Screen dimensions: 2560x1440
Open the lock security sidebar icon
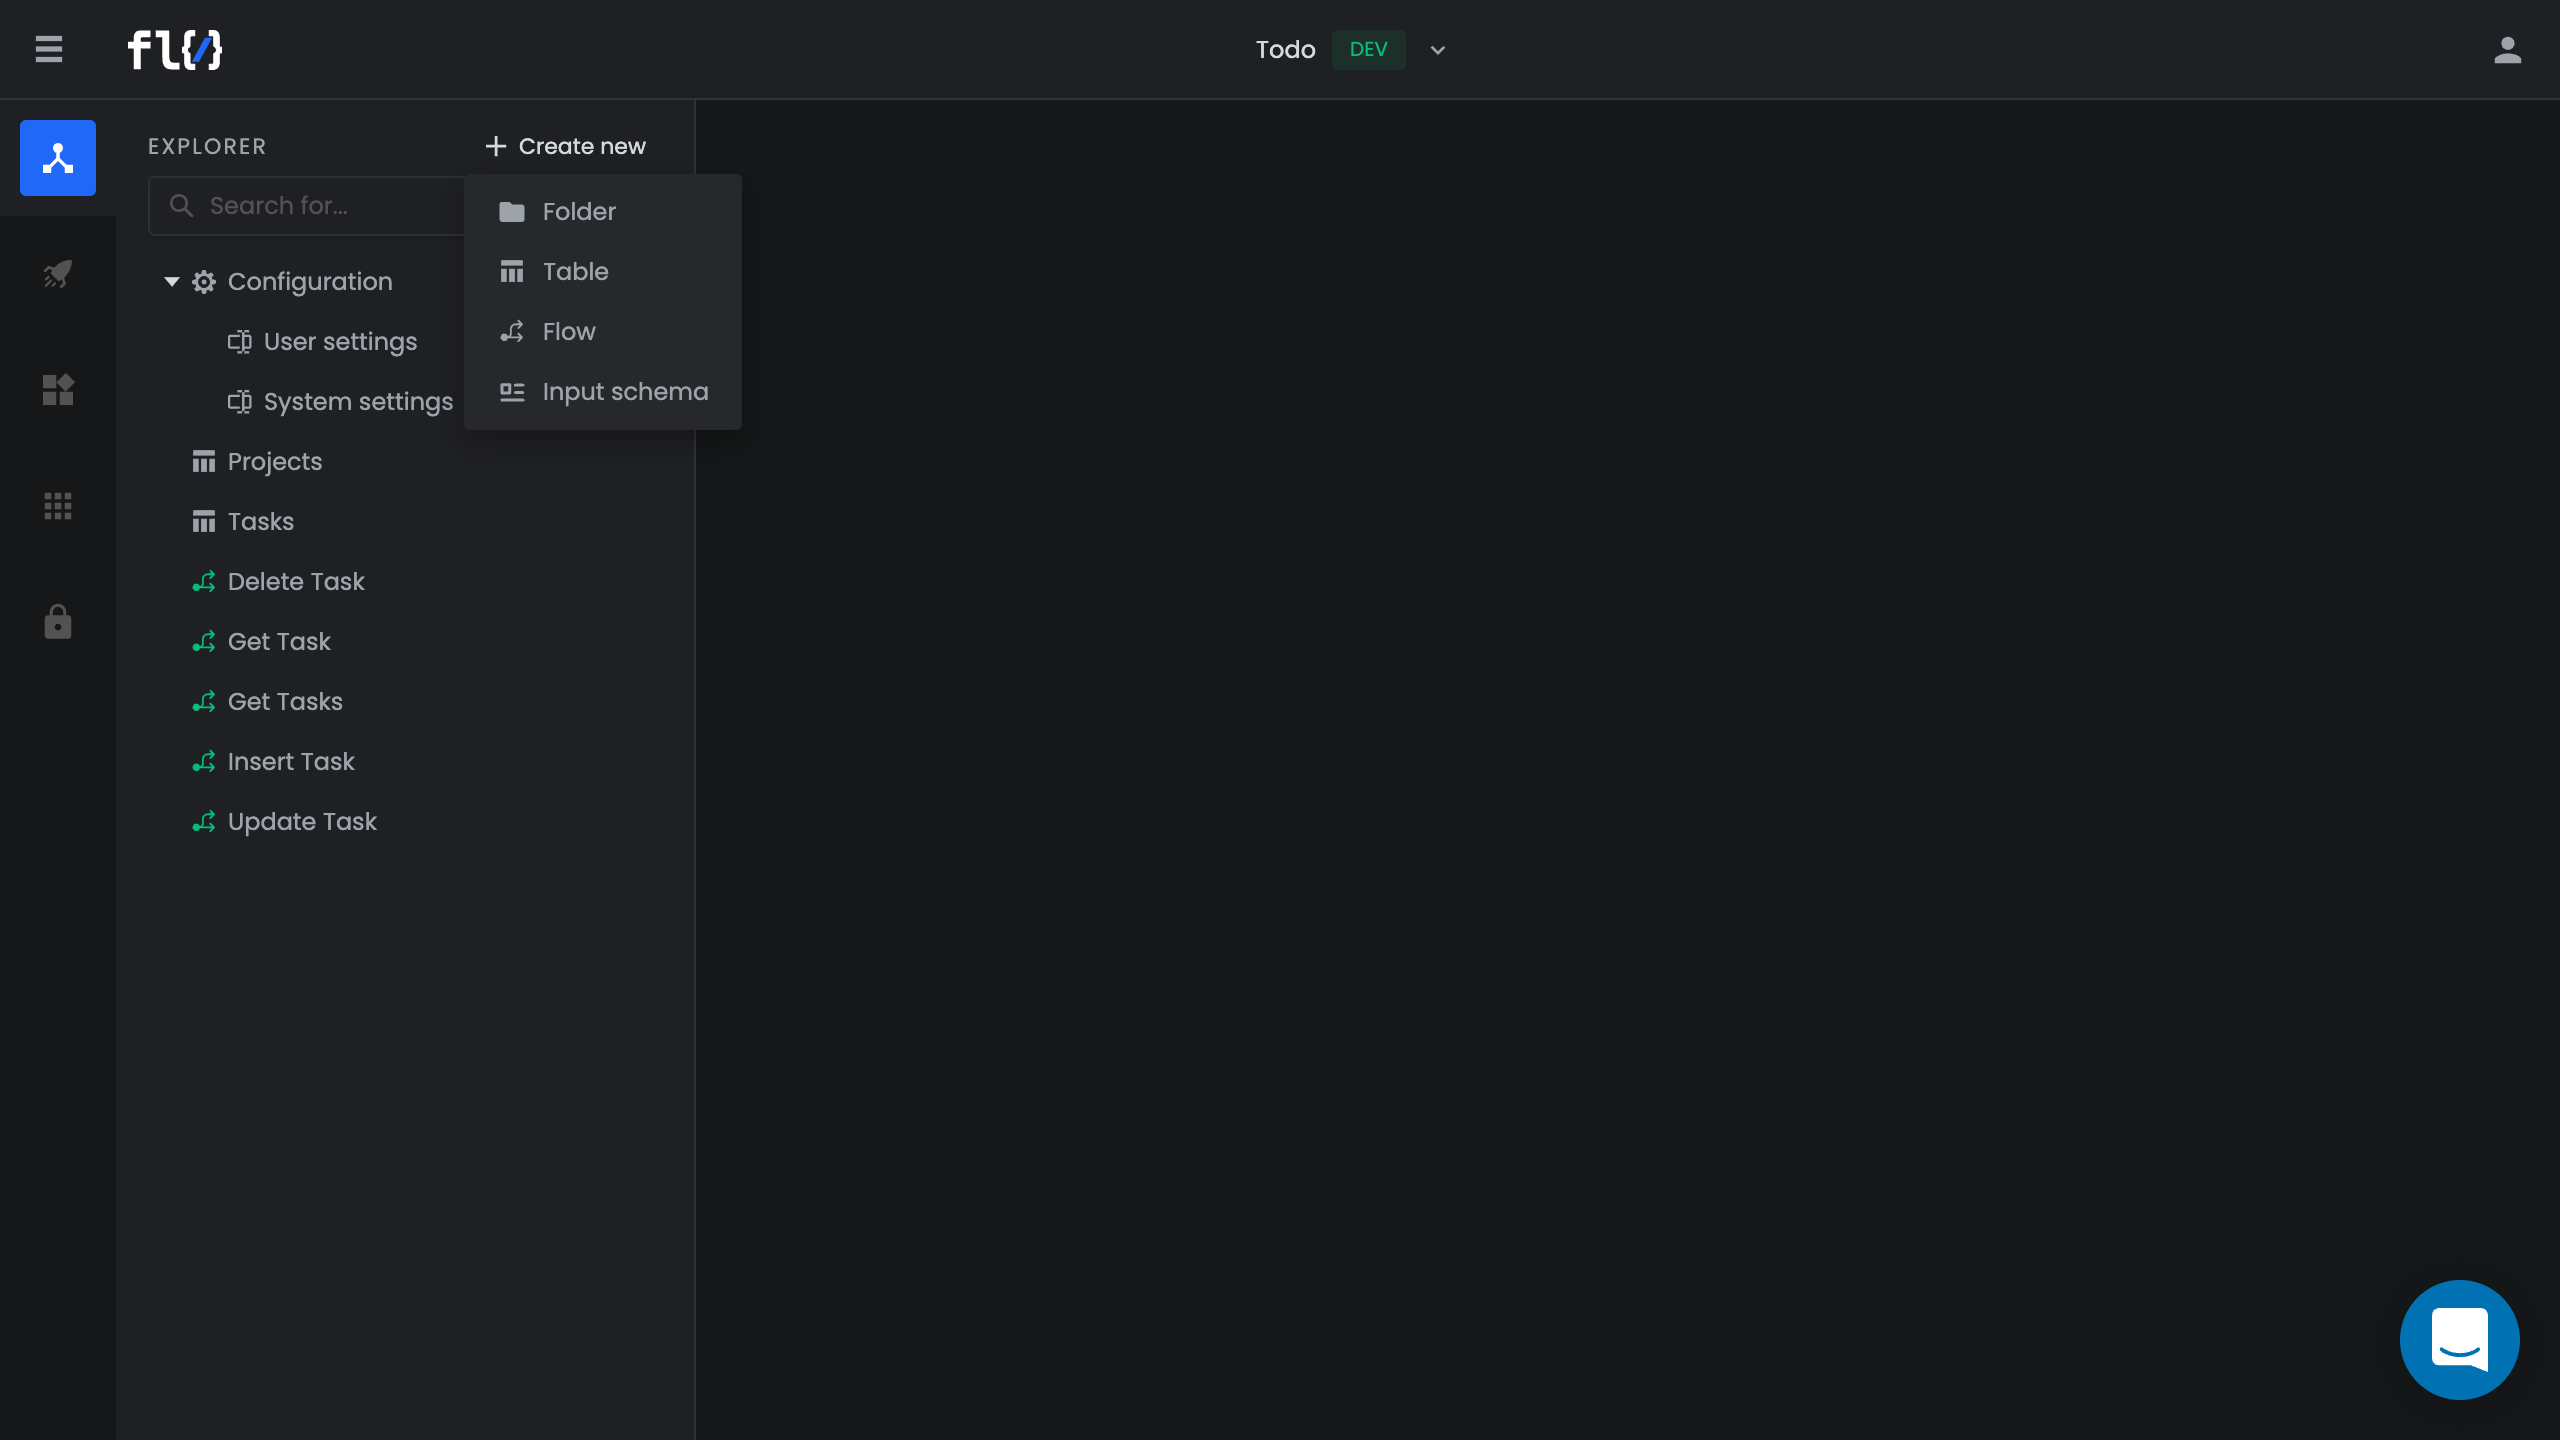58,622
